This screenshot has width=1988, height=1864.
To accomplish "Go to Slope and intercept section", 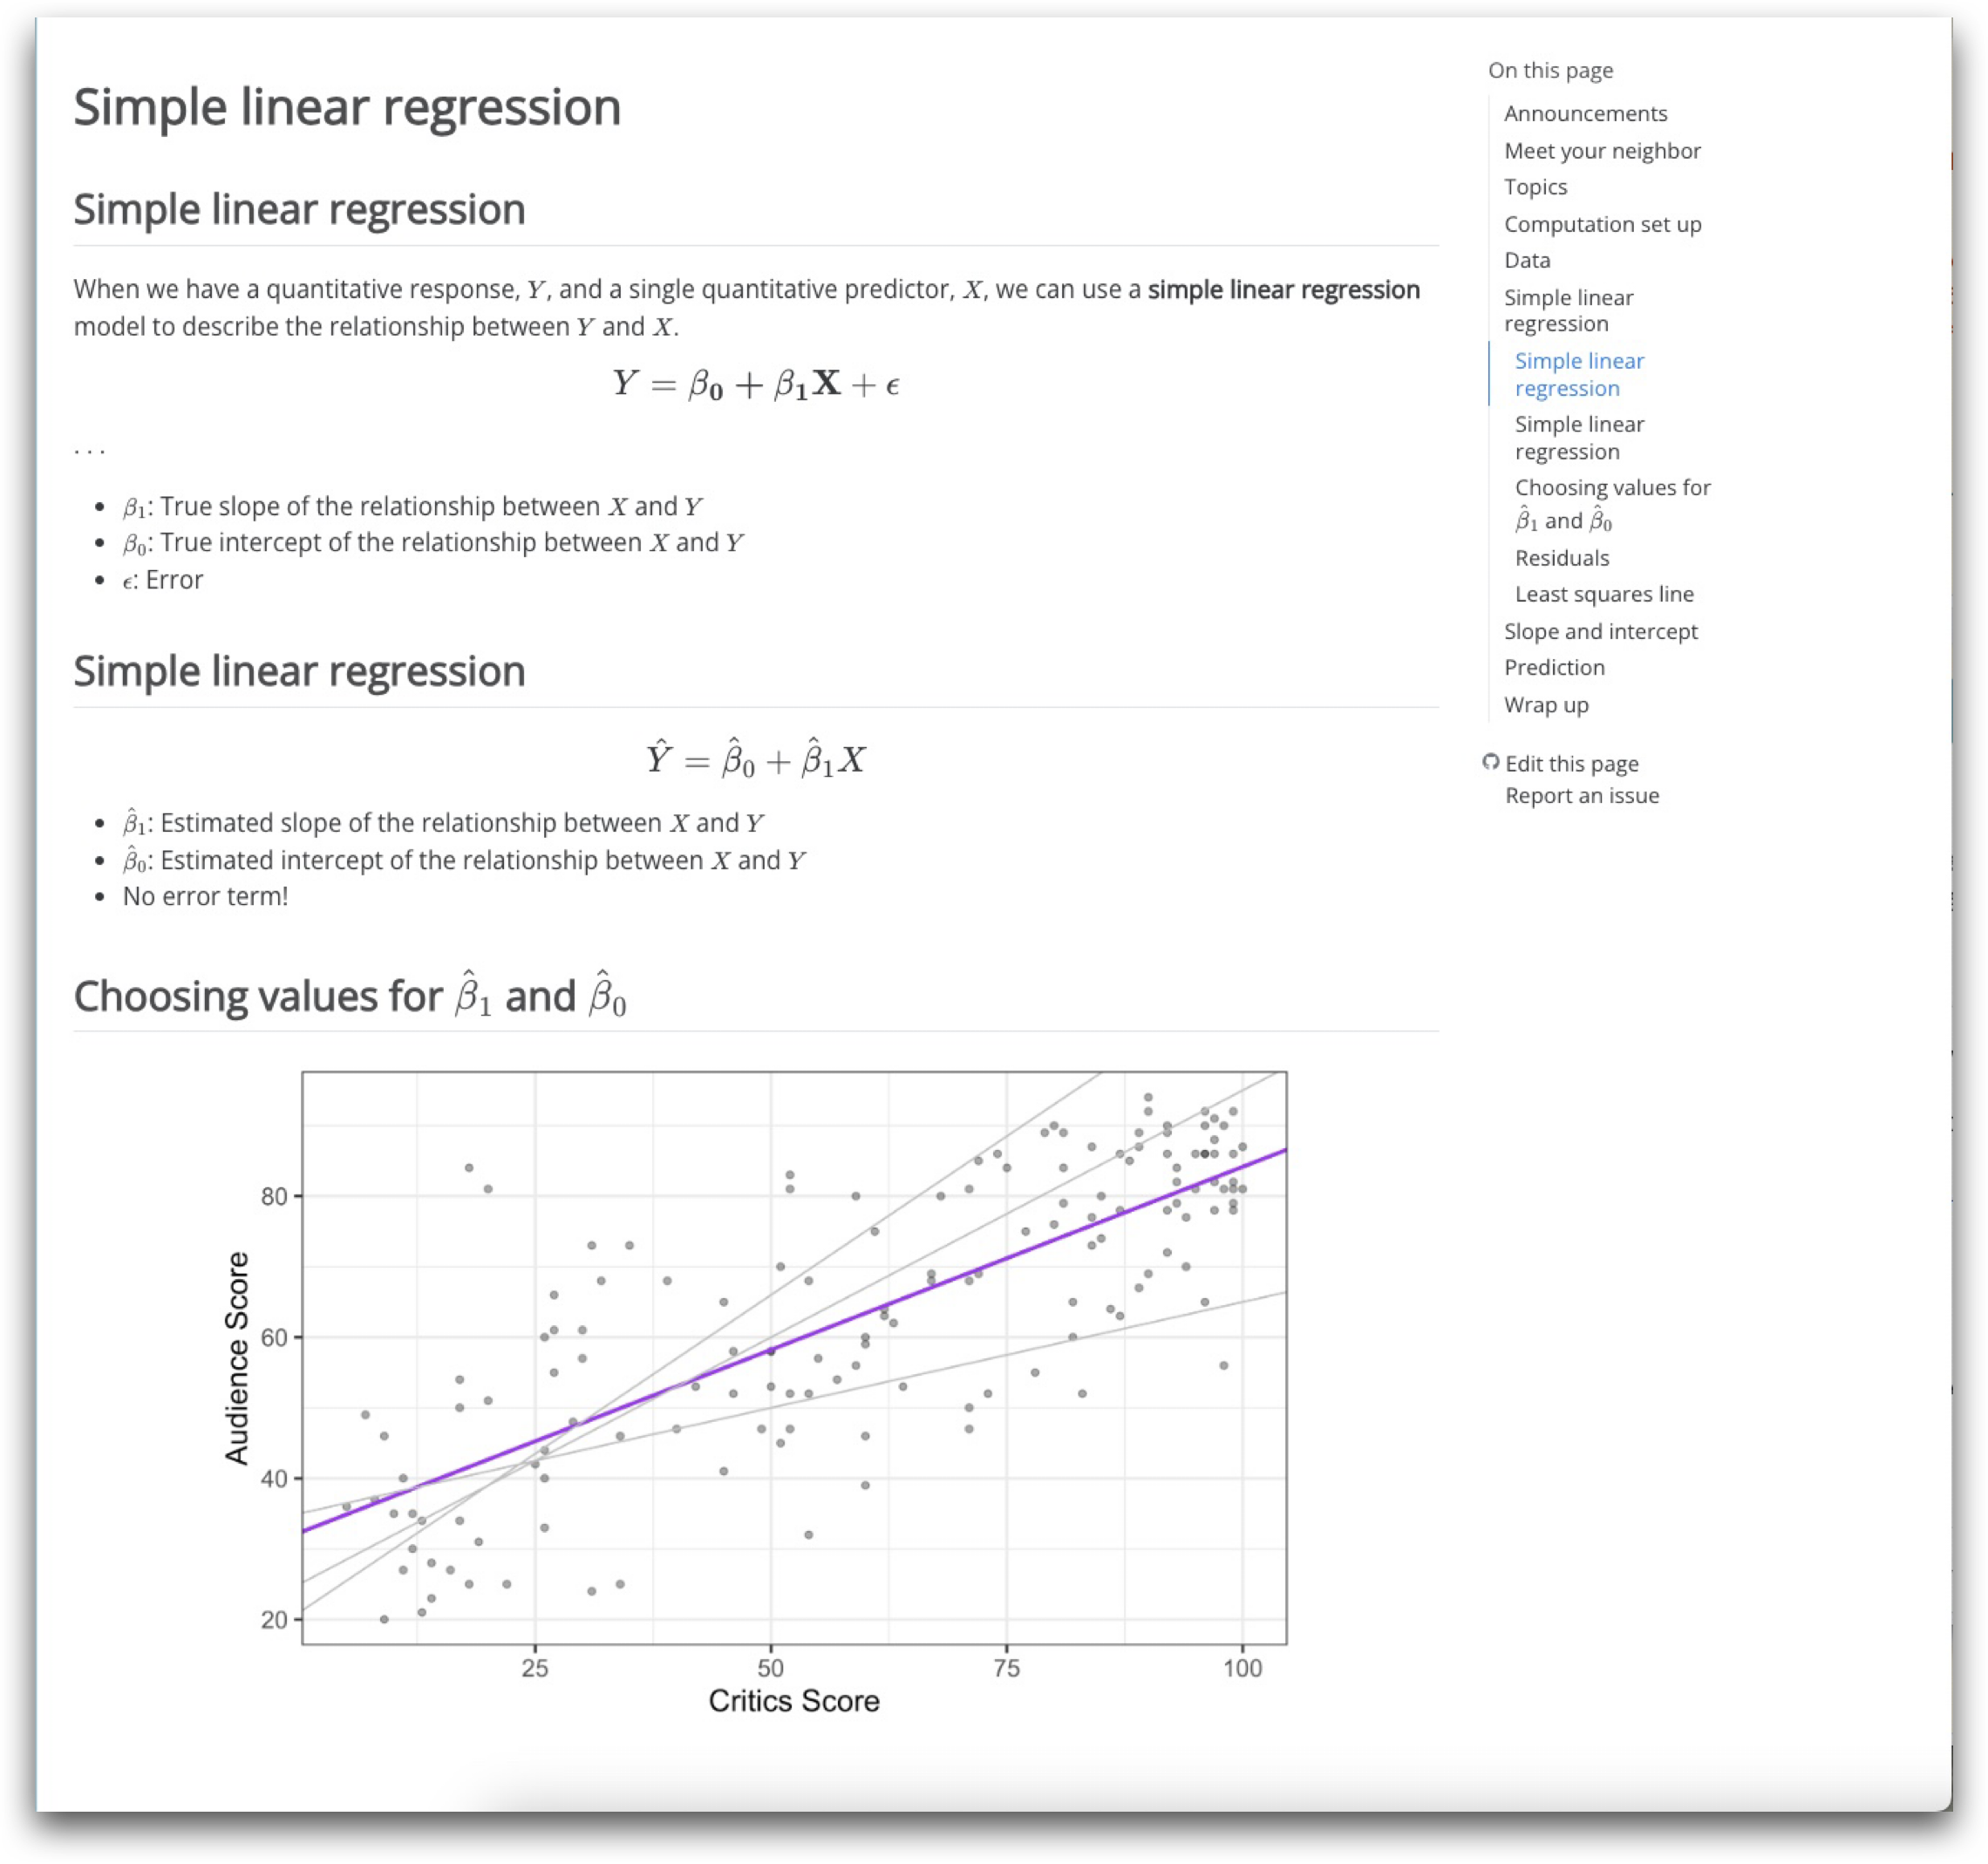I will (x=1600, y=631).
